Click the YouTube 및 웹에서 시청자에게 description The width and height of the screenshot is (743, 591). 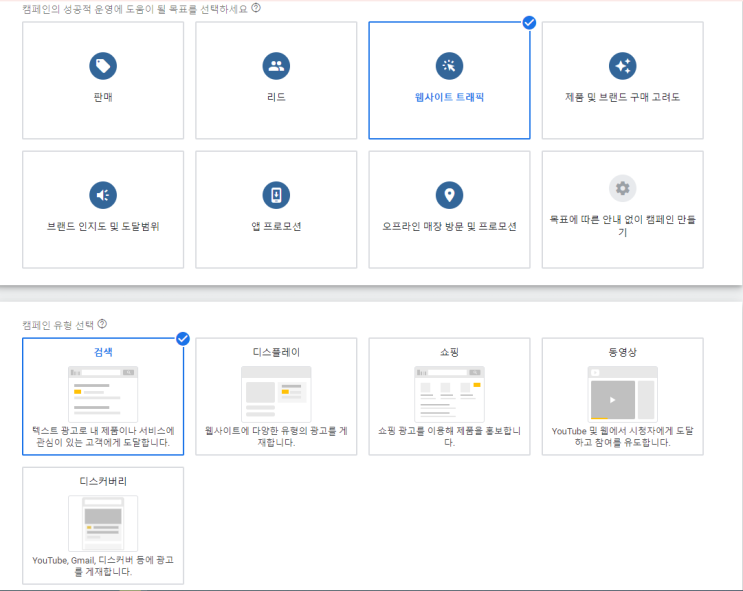[623, 436]
